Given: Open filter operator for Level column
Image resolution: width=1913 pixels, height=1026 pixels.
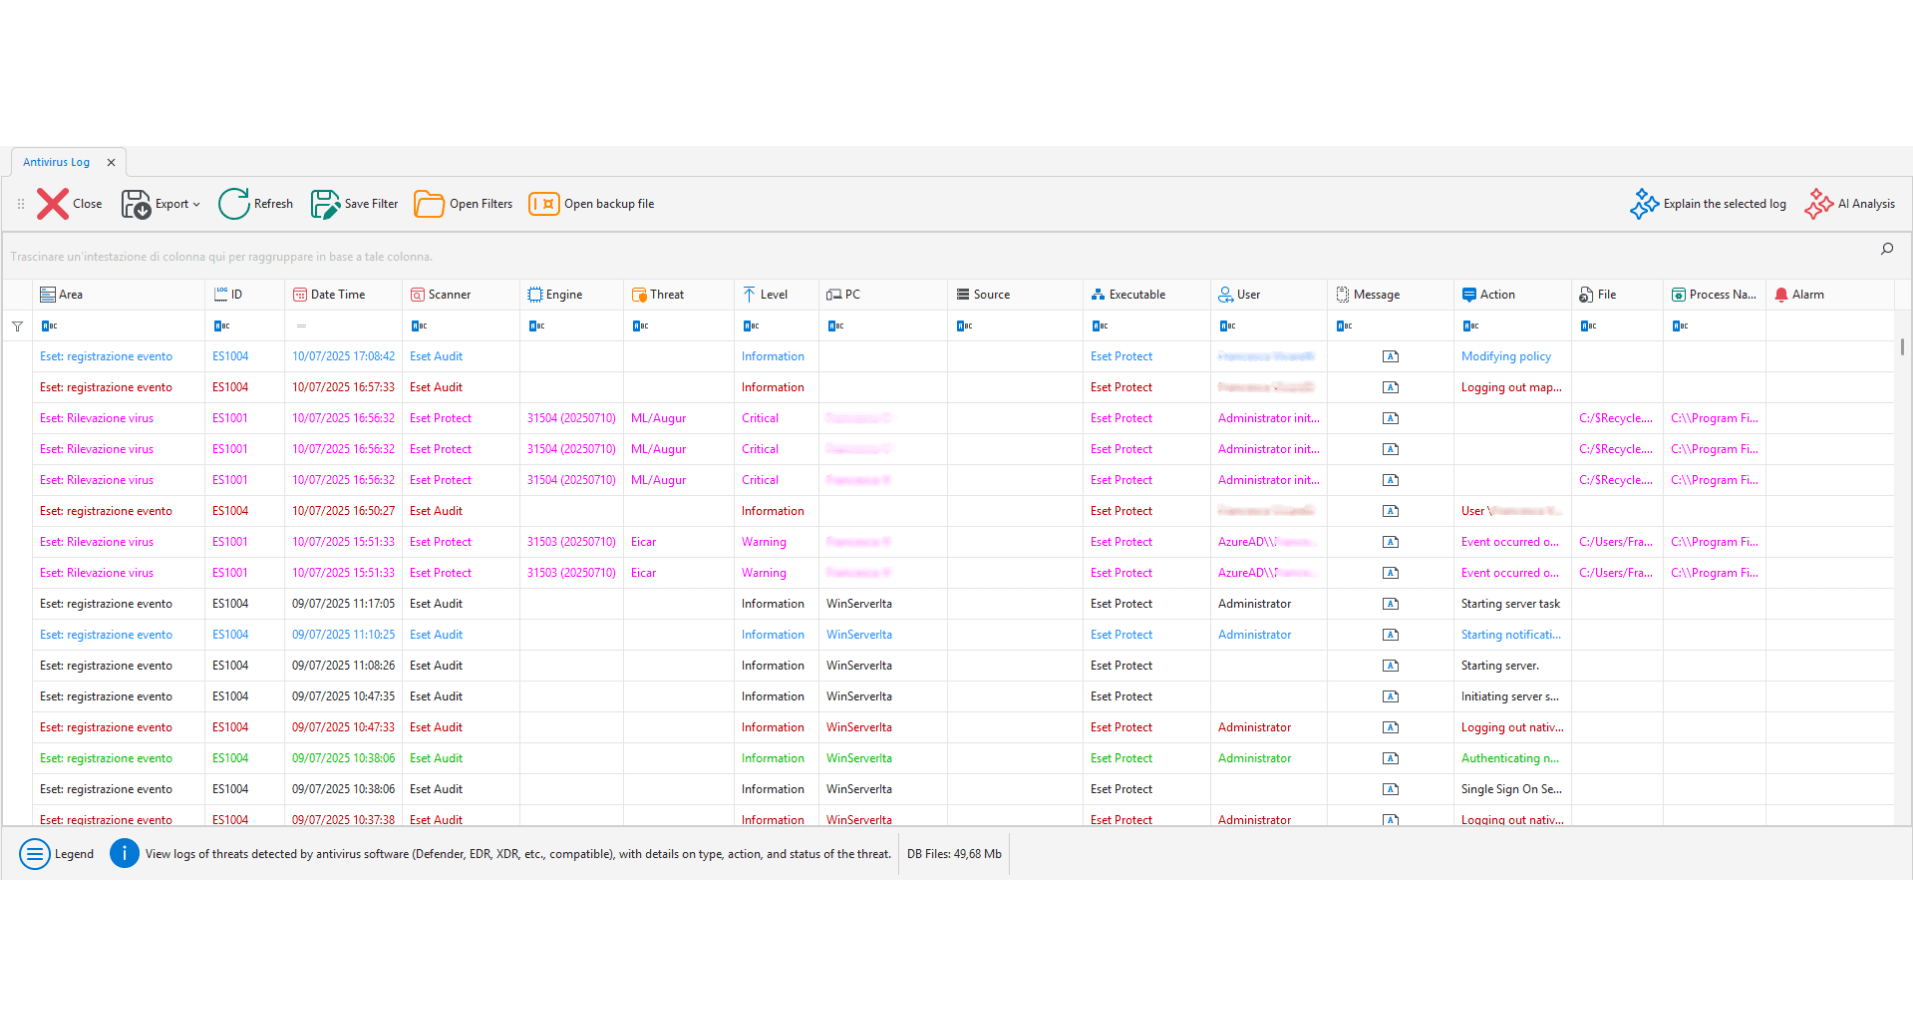Looking at the screenshot, I should coord(751,326).
